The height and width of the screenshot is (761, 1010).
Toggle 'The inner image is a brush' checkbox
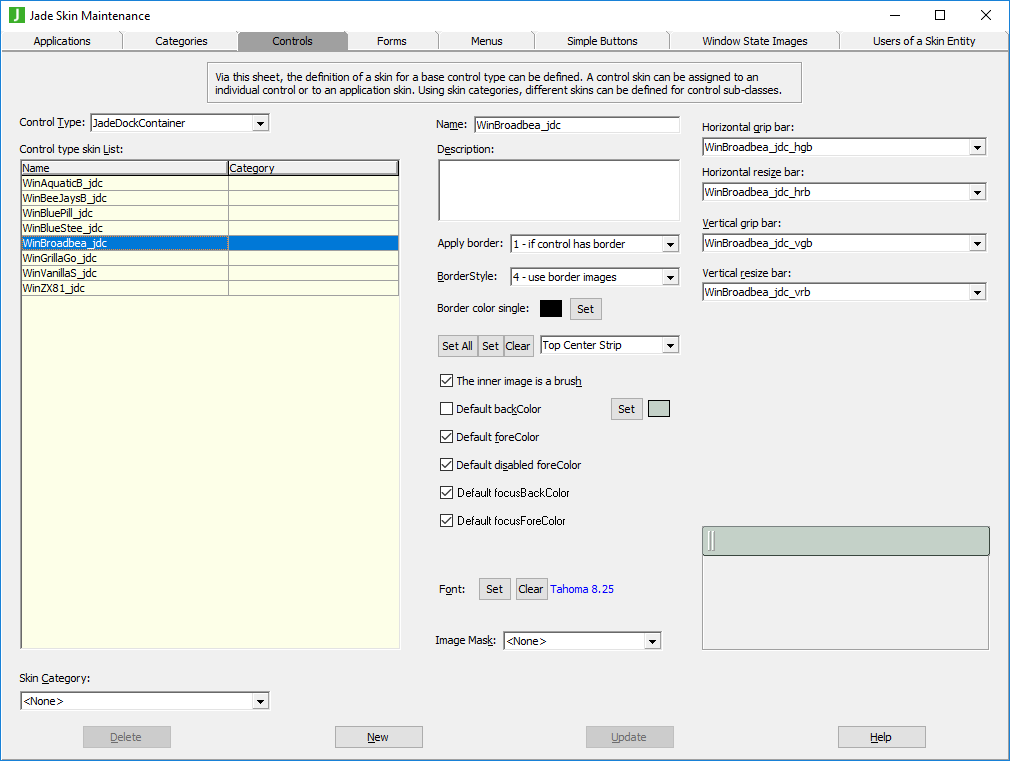[x=446, y=381]
